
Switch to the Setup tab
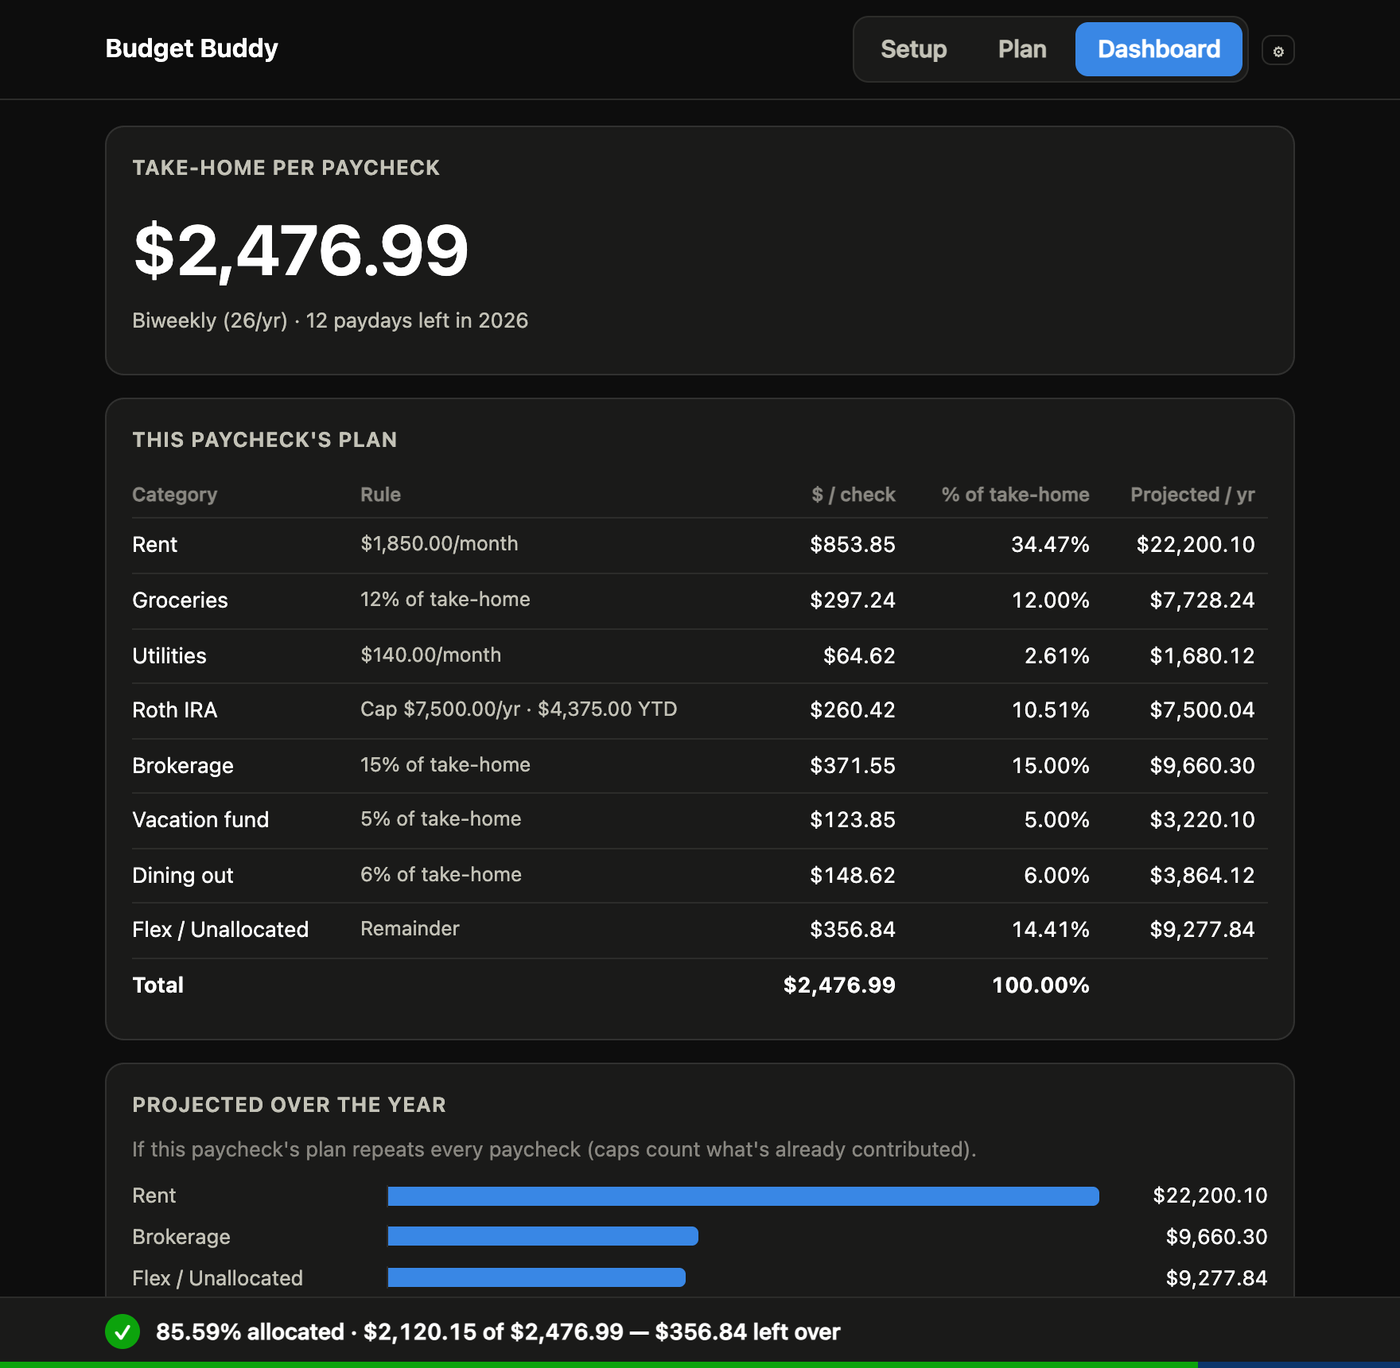pyautogui.click(x=914, y=49)
